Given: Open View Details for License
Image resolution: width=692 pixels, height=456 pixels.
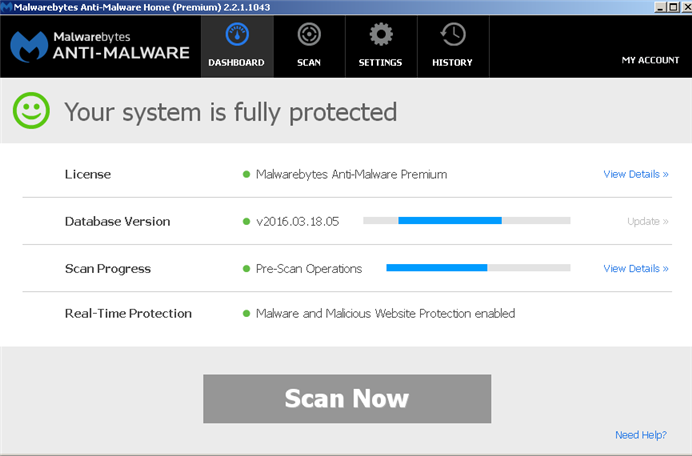Looking at the screenshot, I should click(635, 174).
